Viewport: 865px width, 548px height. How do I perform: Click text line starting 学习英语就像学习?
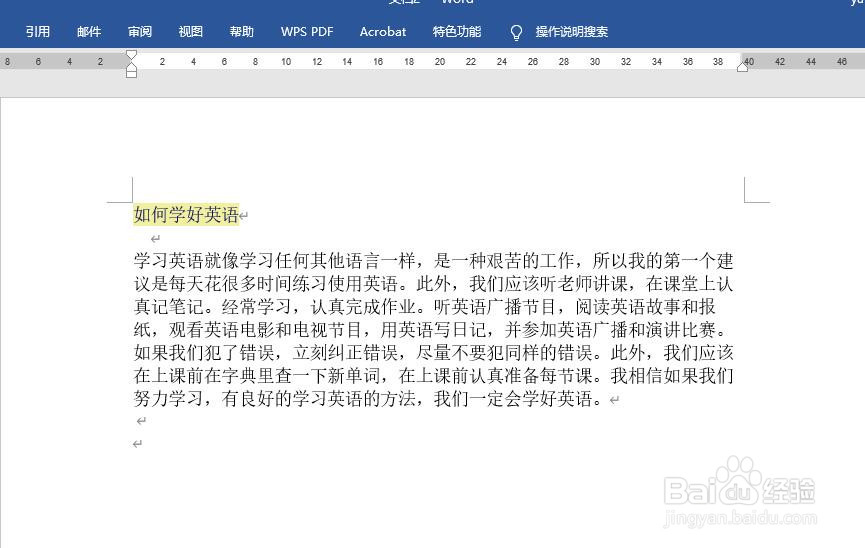tap(433, 260)
